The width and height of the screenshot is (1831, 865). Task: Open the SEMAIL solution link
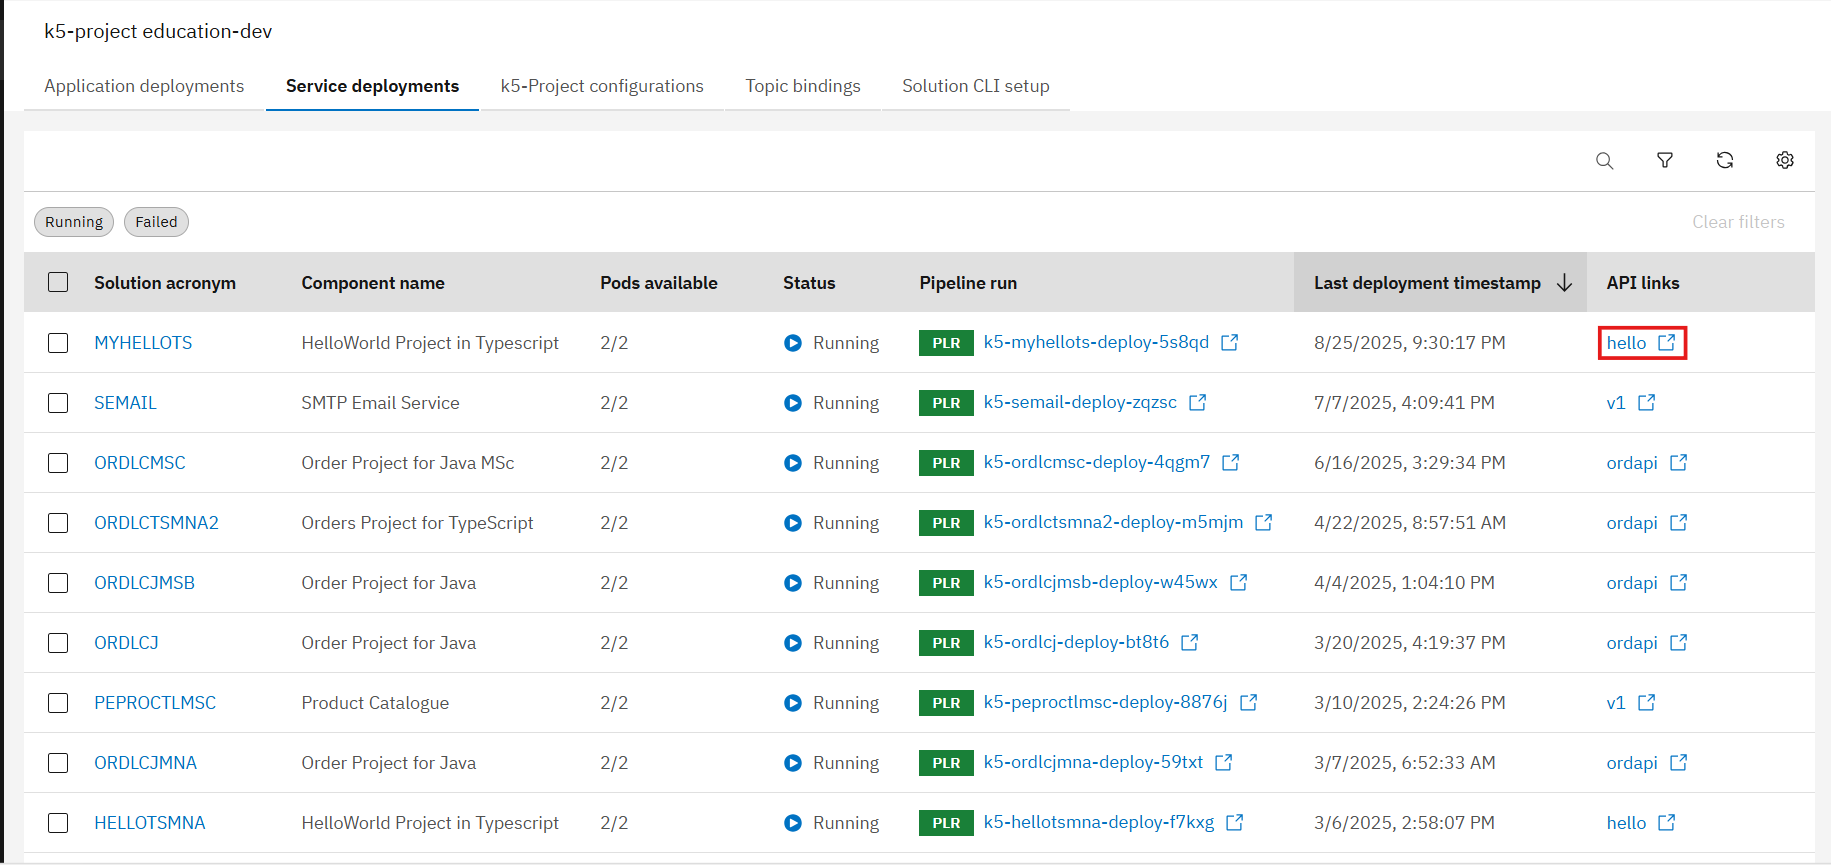[x=125, y=403]
